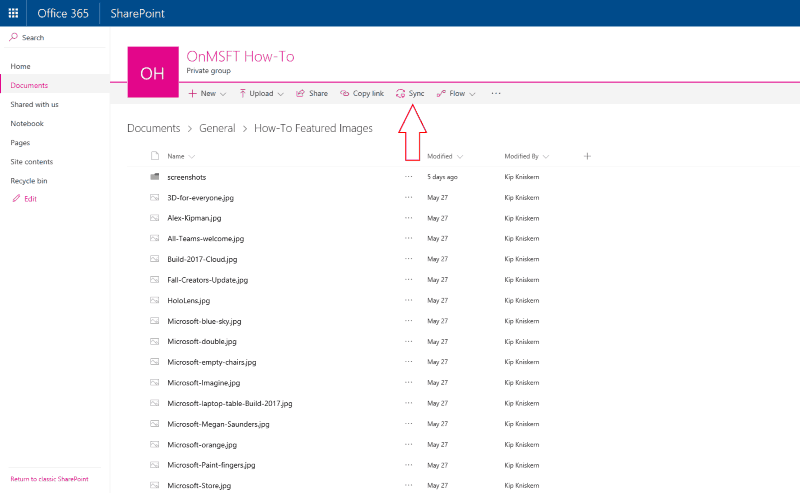Sort using the Name column header
The image size is (800, 493).
176,156
